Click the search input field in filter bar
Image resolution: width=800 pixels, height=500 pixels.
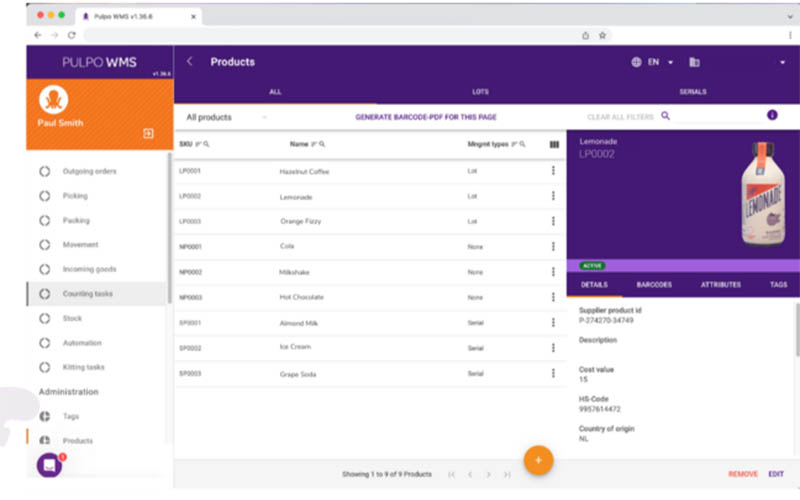point(717,117)
